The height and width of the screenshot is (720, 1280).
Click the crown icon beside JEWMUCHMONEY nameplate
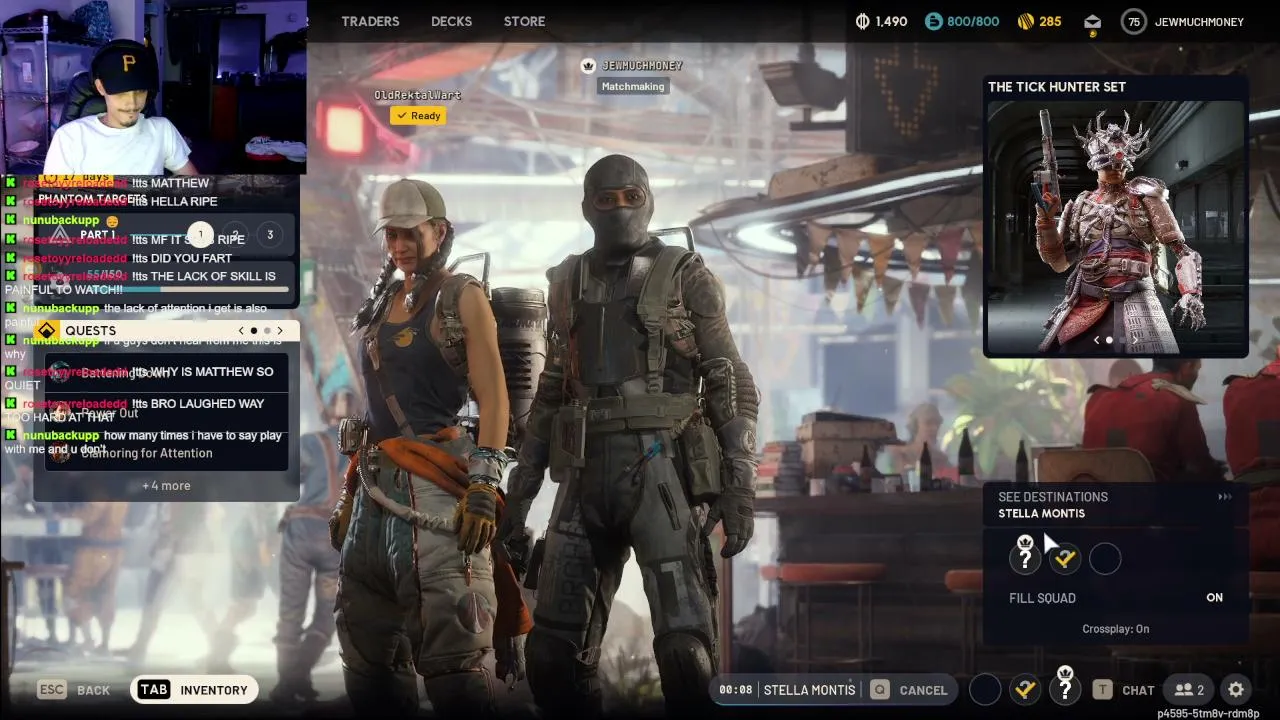click(x=588, y=66)
